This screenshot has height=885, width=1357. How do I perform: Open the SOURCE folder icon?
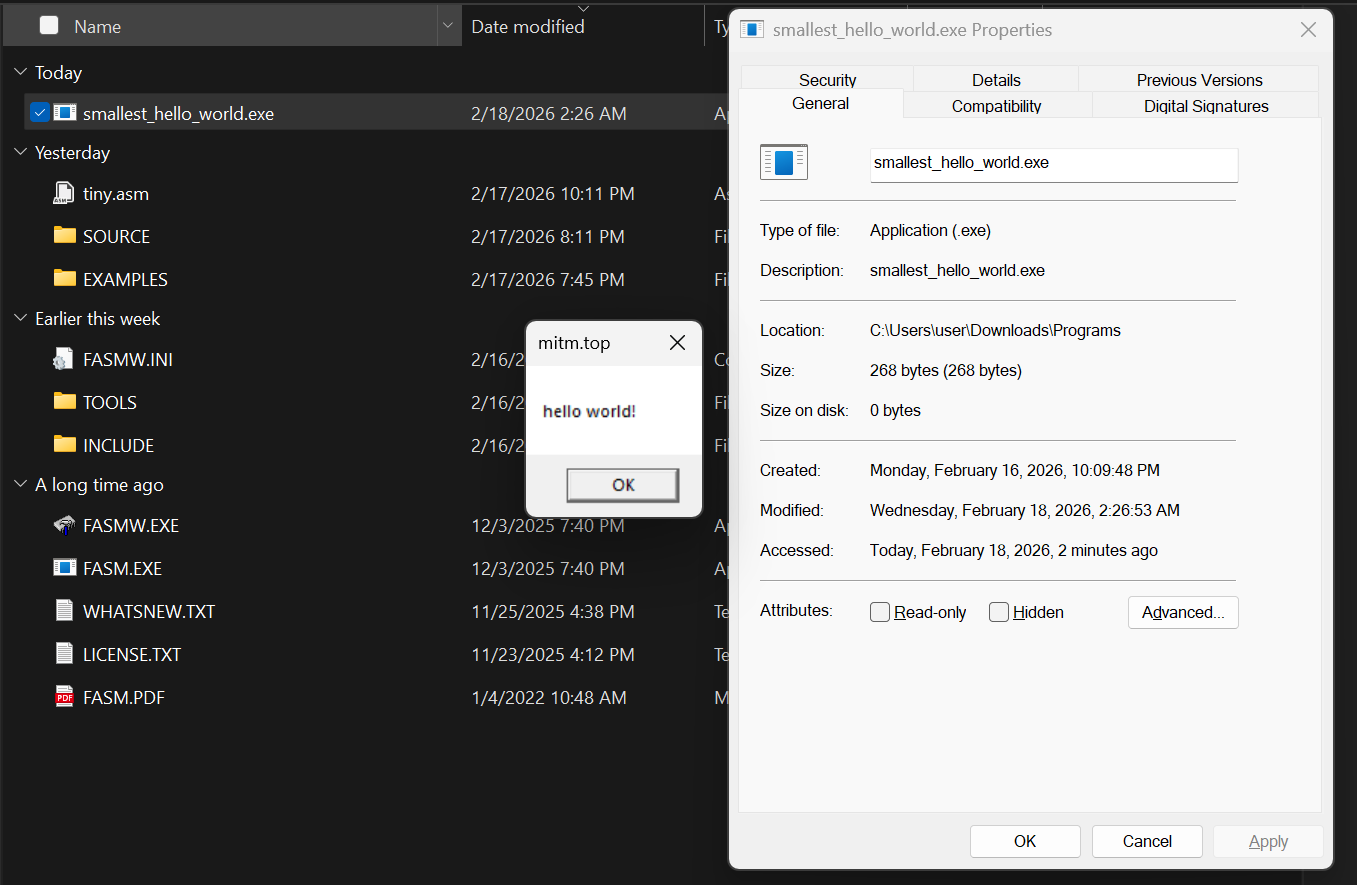(65, 236)
